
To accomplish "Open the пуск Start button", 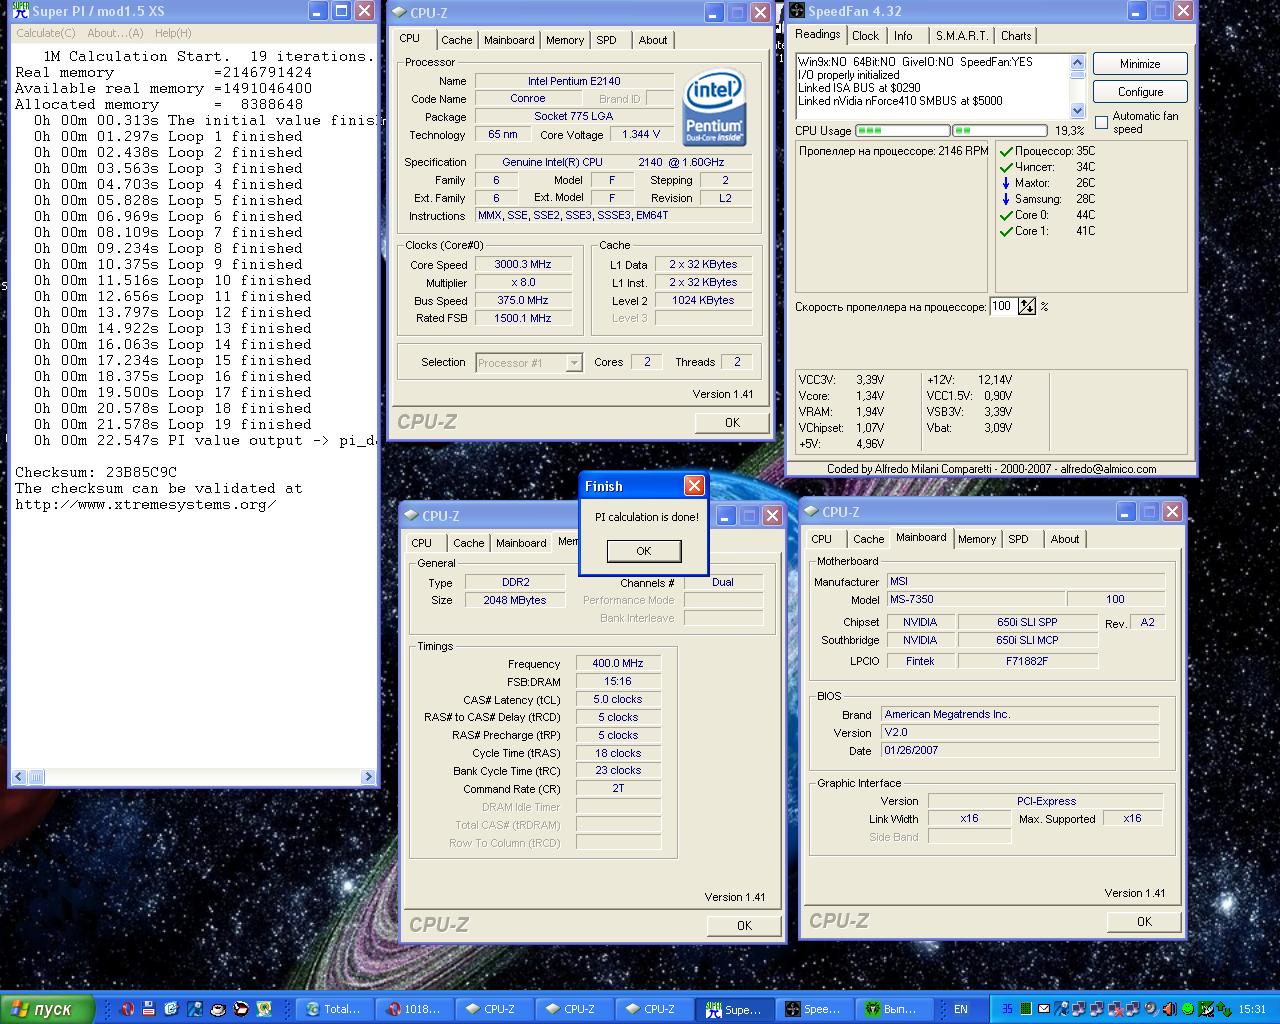I will click(x=48, y=1009).
